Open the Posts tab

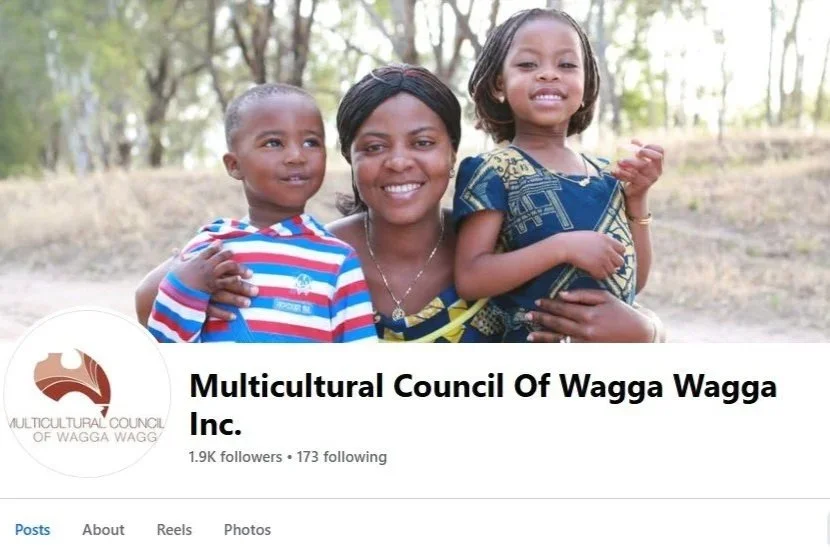click(32, 530)
